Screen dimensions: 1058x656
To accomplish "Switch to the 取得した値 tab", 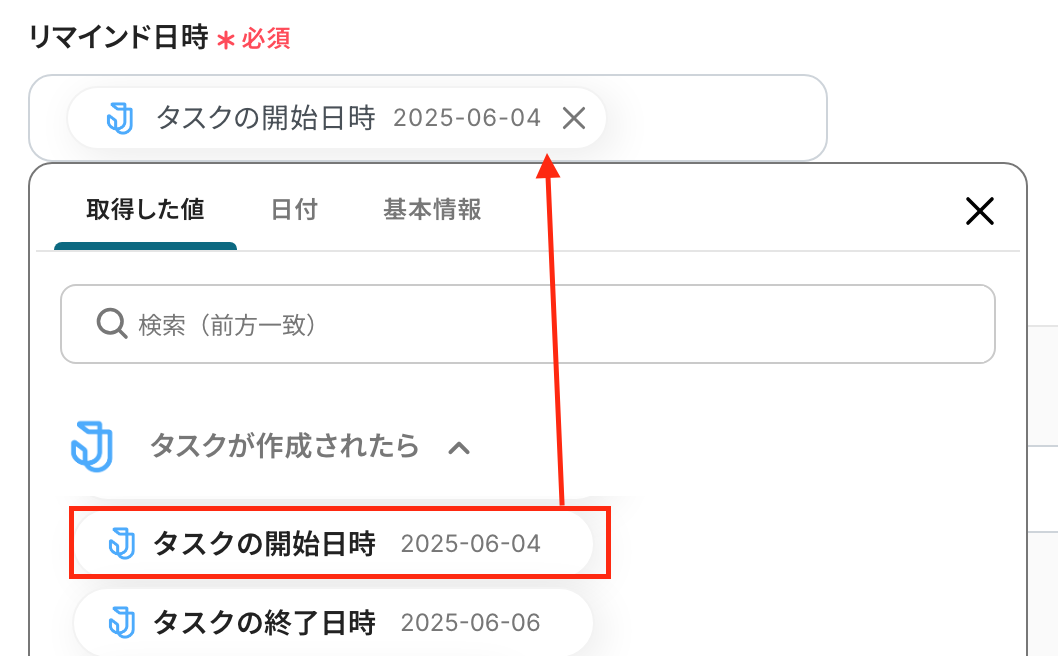I will [x=145, y=210].
